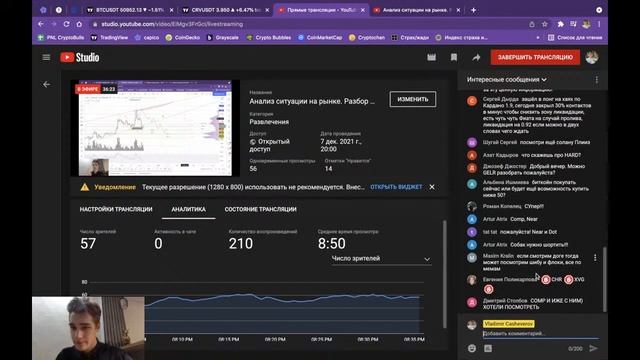Click ОТКРЫТЬ ВИДЖЕТ link

pyautogui.click(x=396, y=187)
